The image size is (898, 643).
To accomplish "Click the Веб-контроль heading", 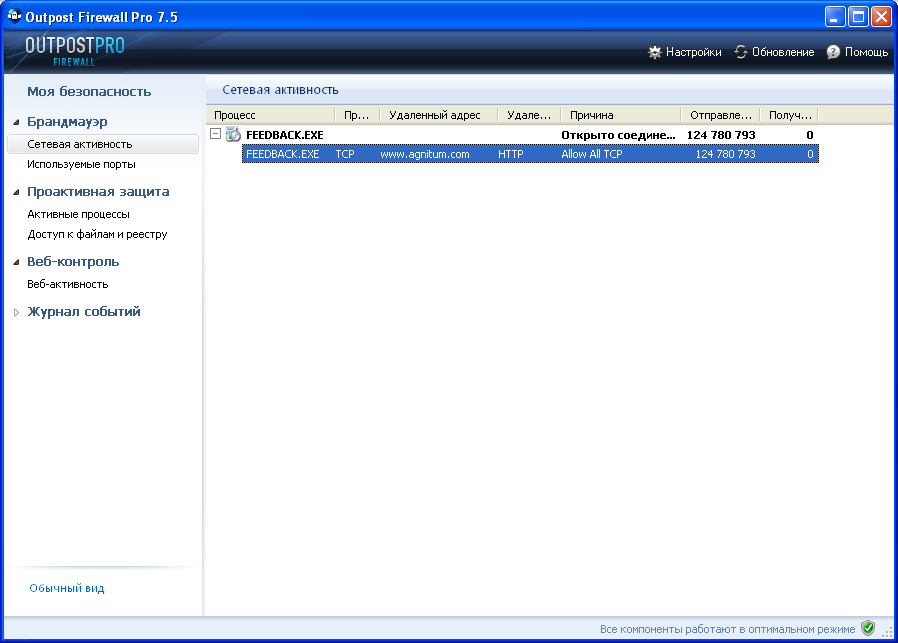I will tap(73, 262).
